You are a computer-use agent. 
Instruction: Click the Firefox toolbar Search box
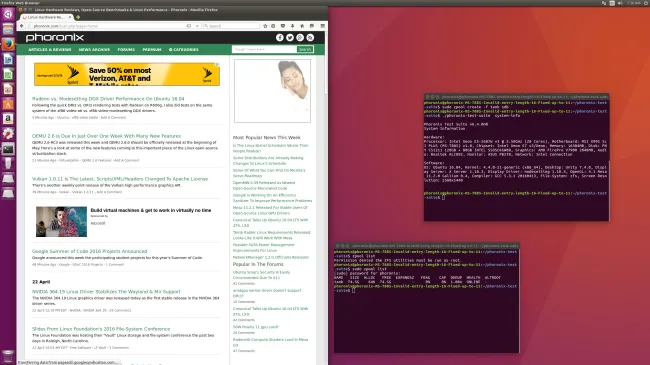coord(231,26)
